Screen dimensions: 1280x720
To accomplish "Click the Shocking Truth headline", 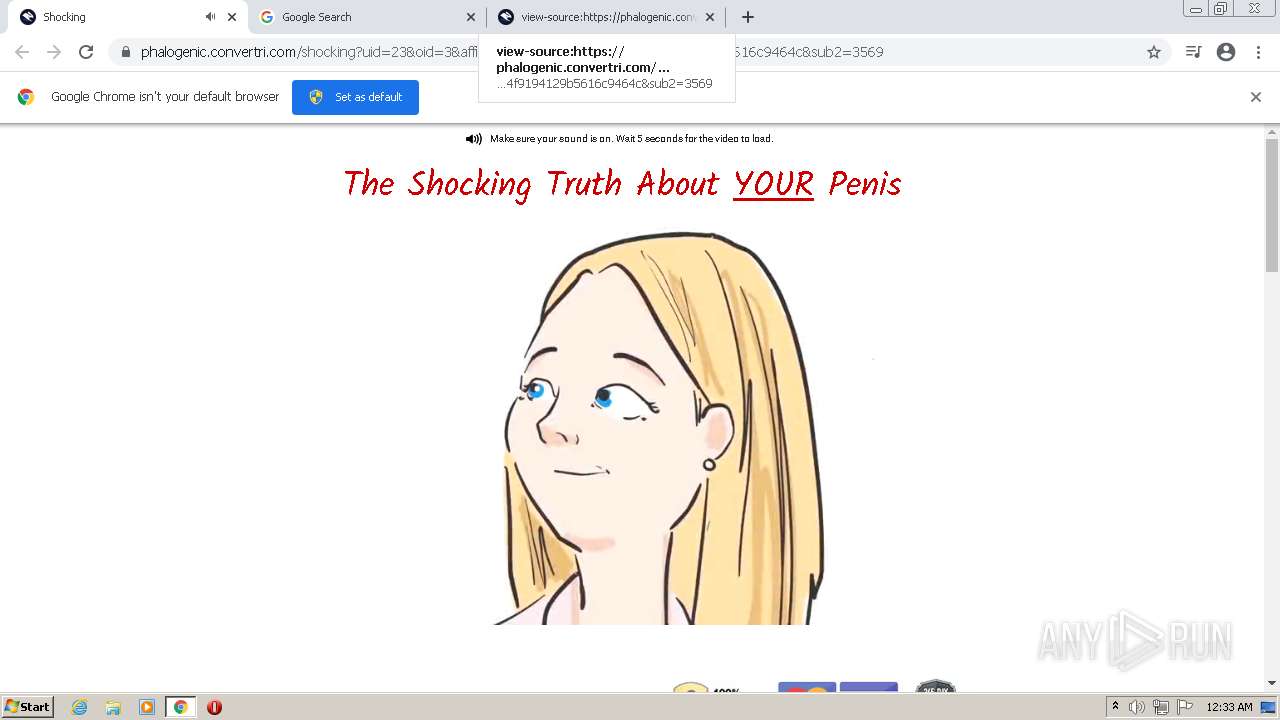I will click(x=622, y=184).
